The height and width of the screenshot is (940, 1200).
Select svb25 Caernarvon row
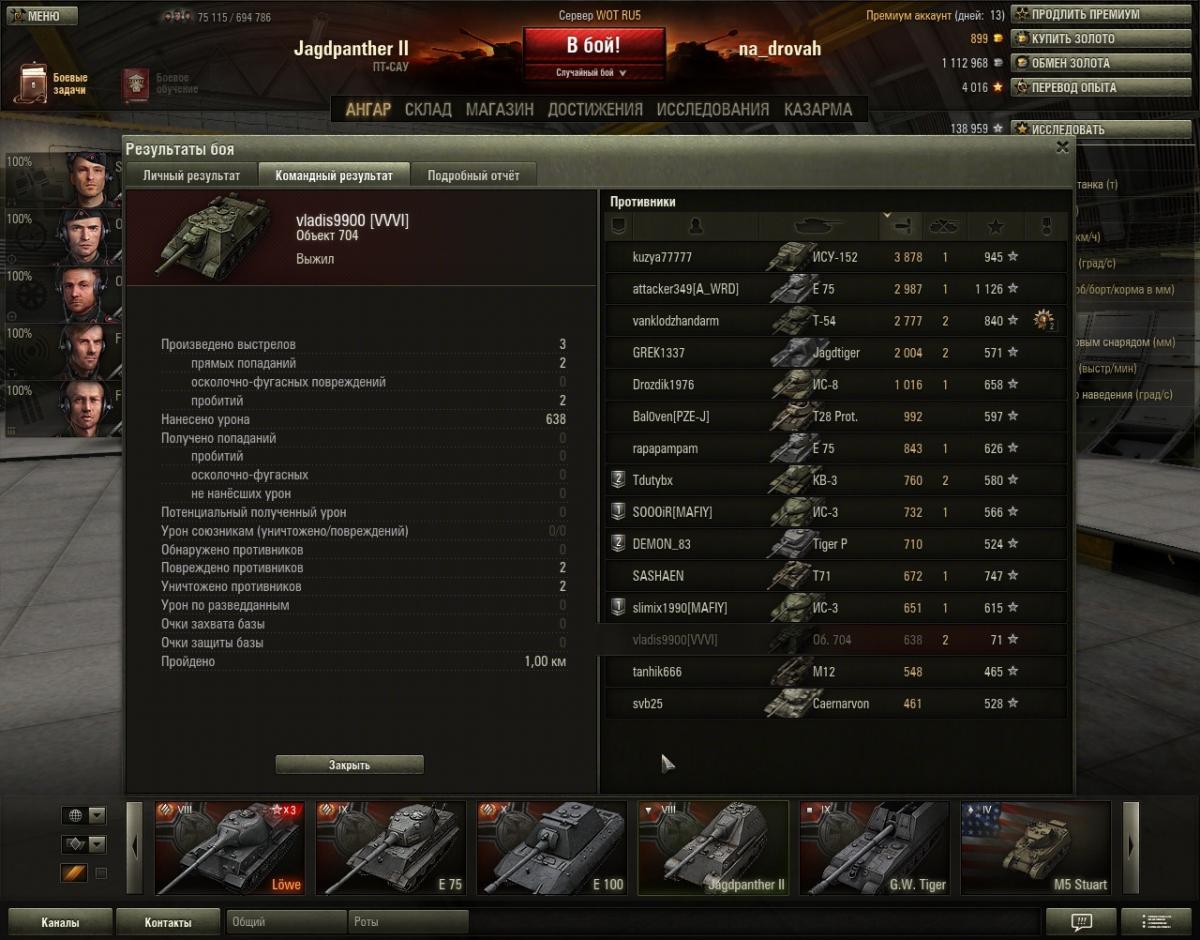coord(836,704)
